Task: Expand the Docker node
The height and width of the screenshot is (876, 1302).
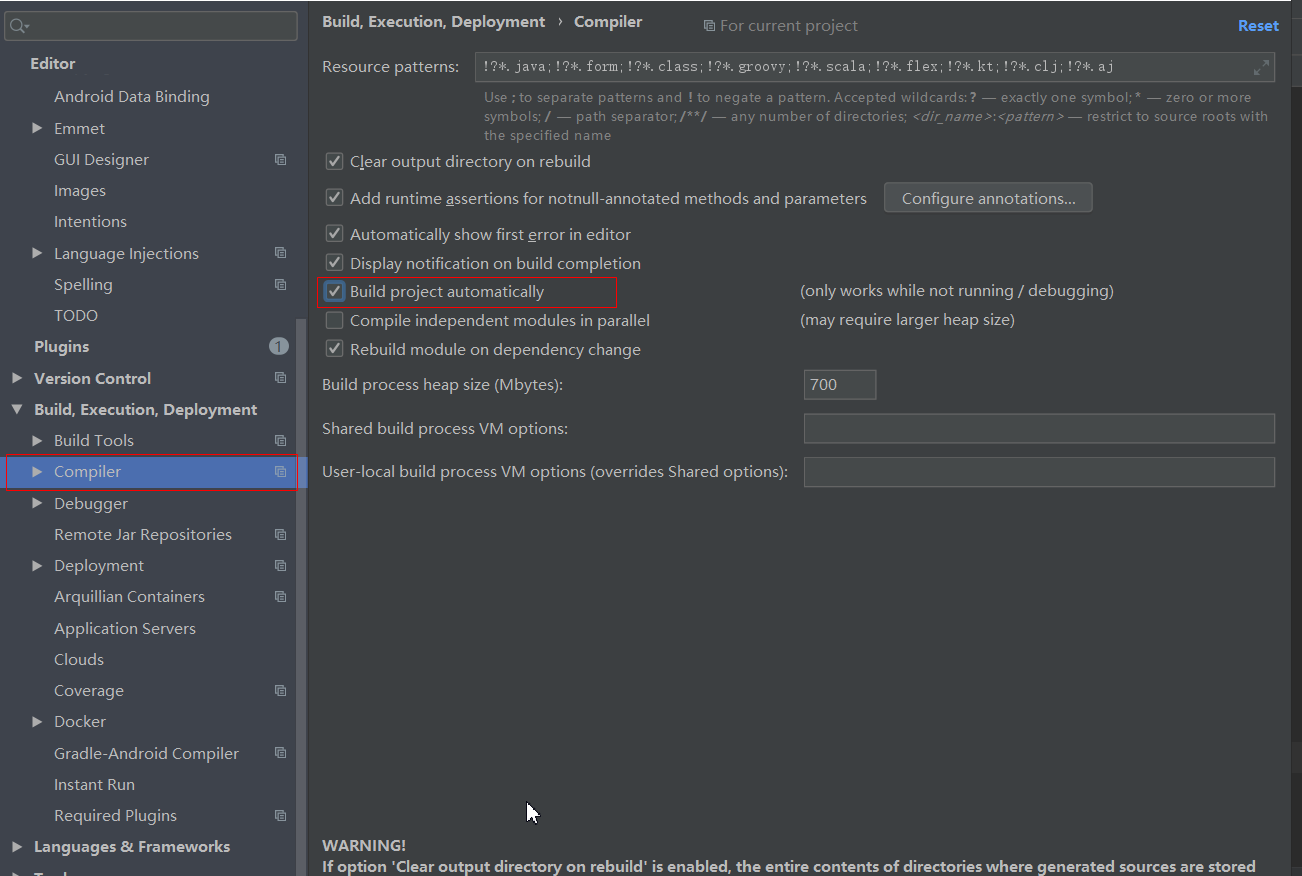Action: click(x=37, y=721)
